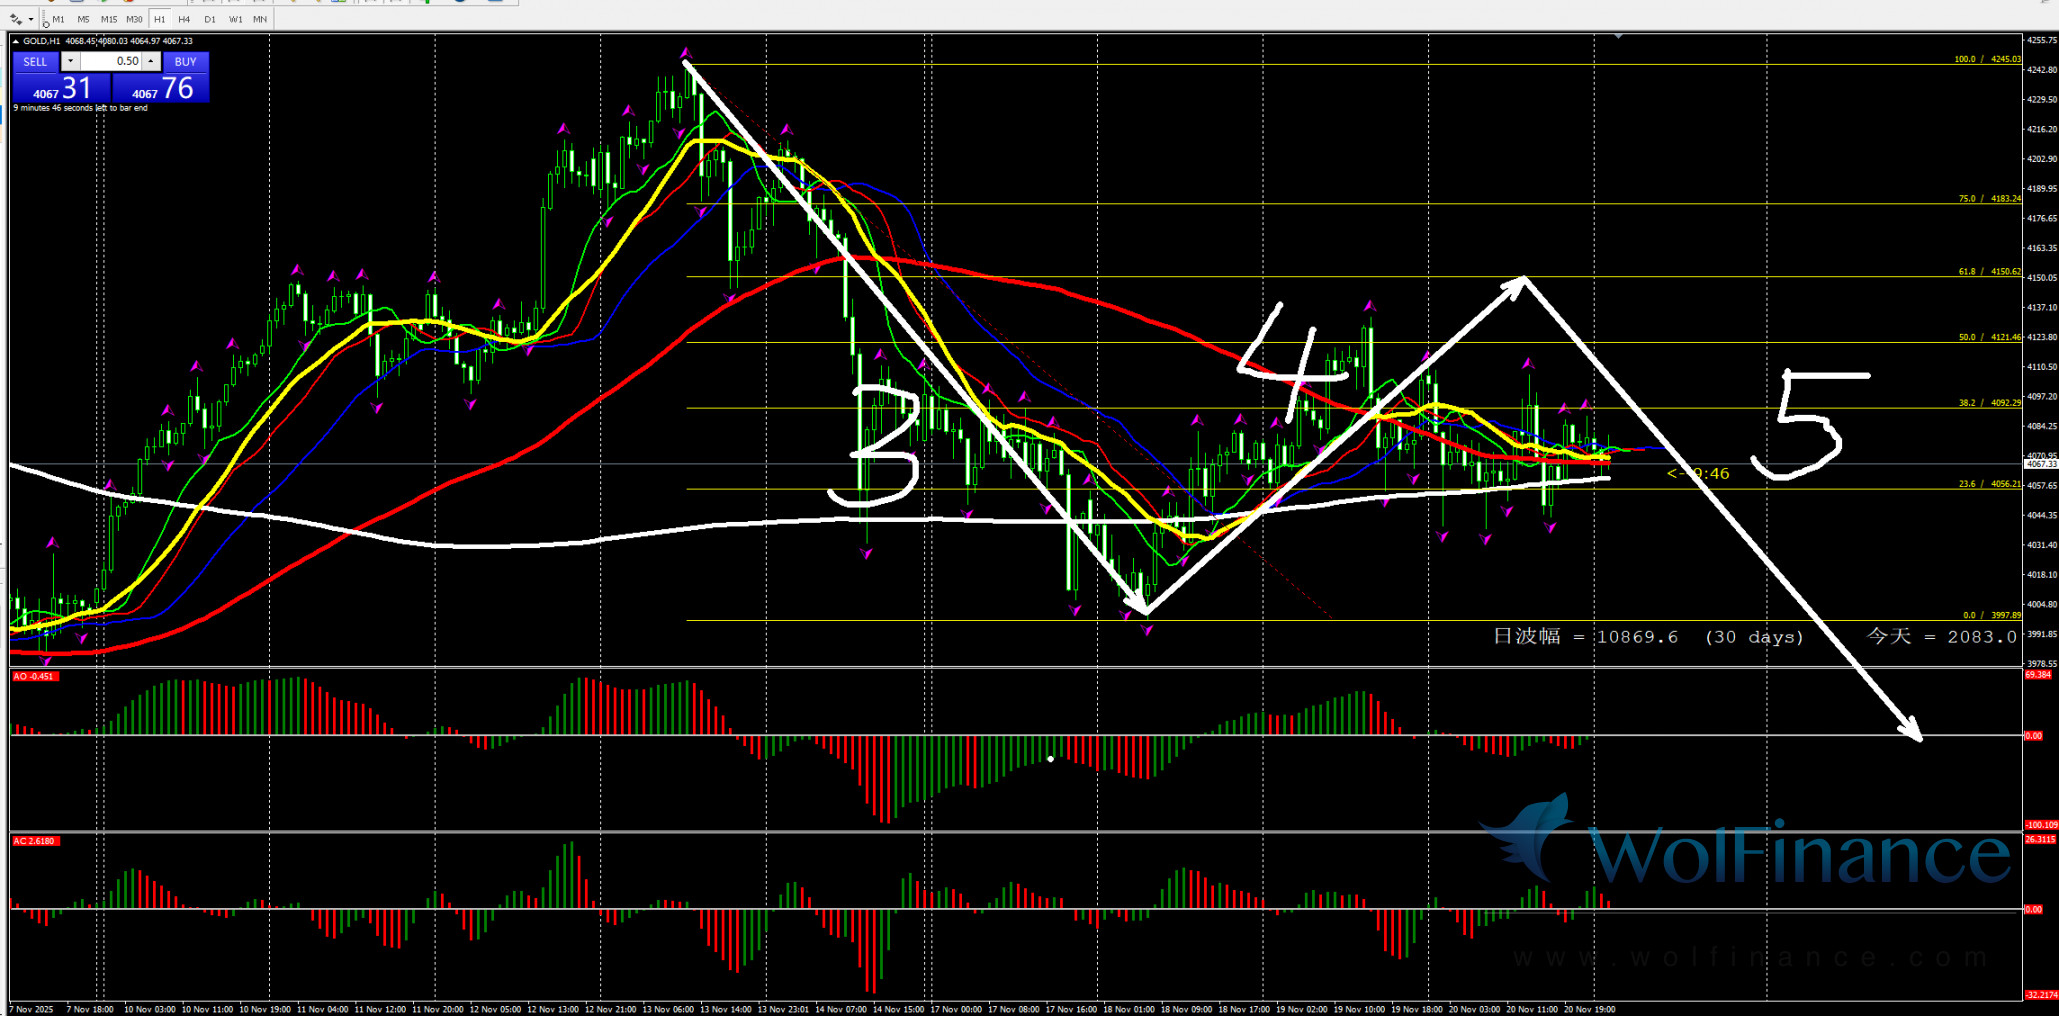This screenshot has width=2059, height=1016.
Task: Click the current price 4067.33 marker
Action: click(2040, 464)
